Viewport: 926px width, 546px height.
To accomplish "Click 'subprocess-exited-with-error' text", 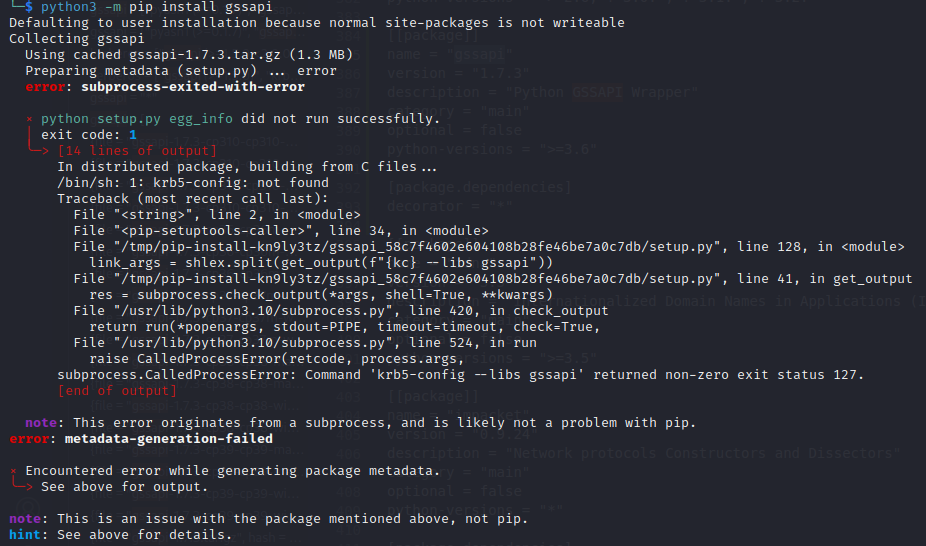I will pos(193,87).
